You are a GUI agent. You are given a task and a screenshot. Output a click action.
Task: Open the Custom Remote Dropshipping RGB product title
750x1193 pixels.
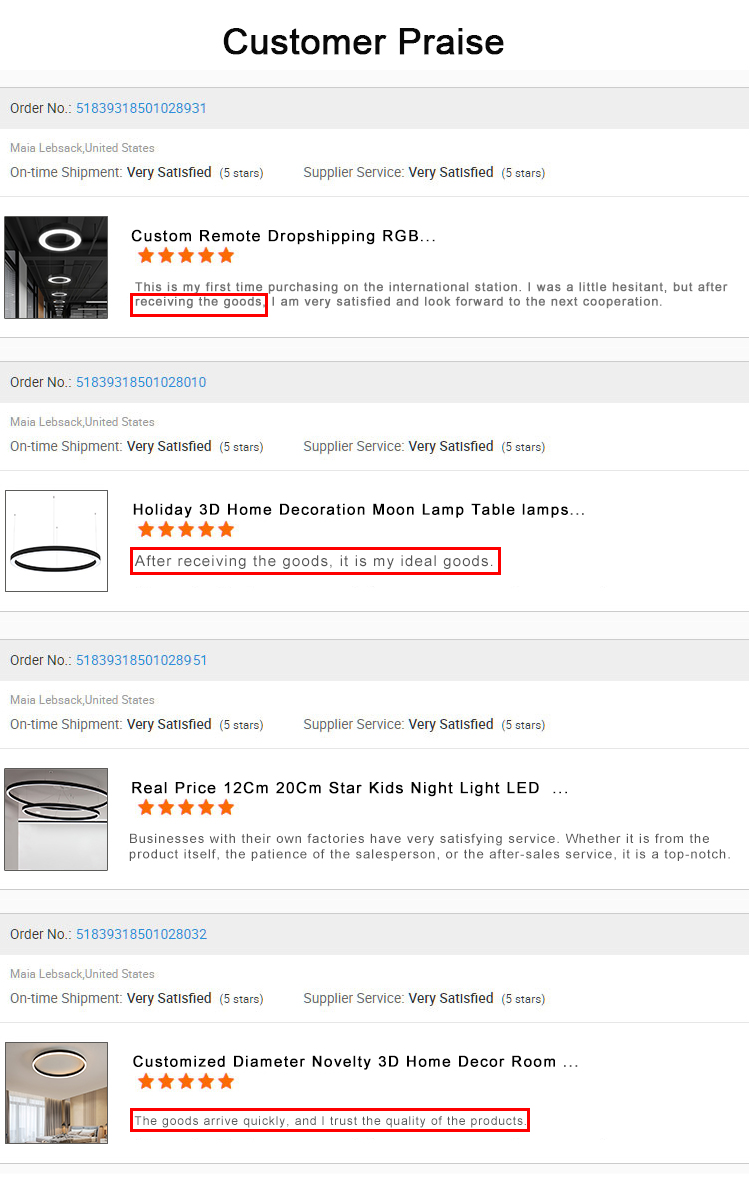pyautogui.click(x=284, y=236)
